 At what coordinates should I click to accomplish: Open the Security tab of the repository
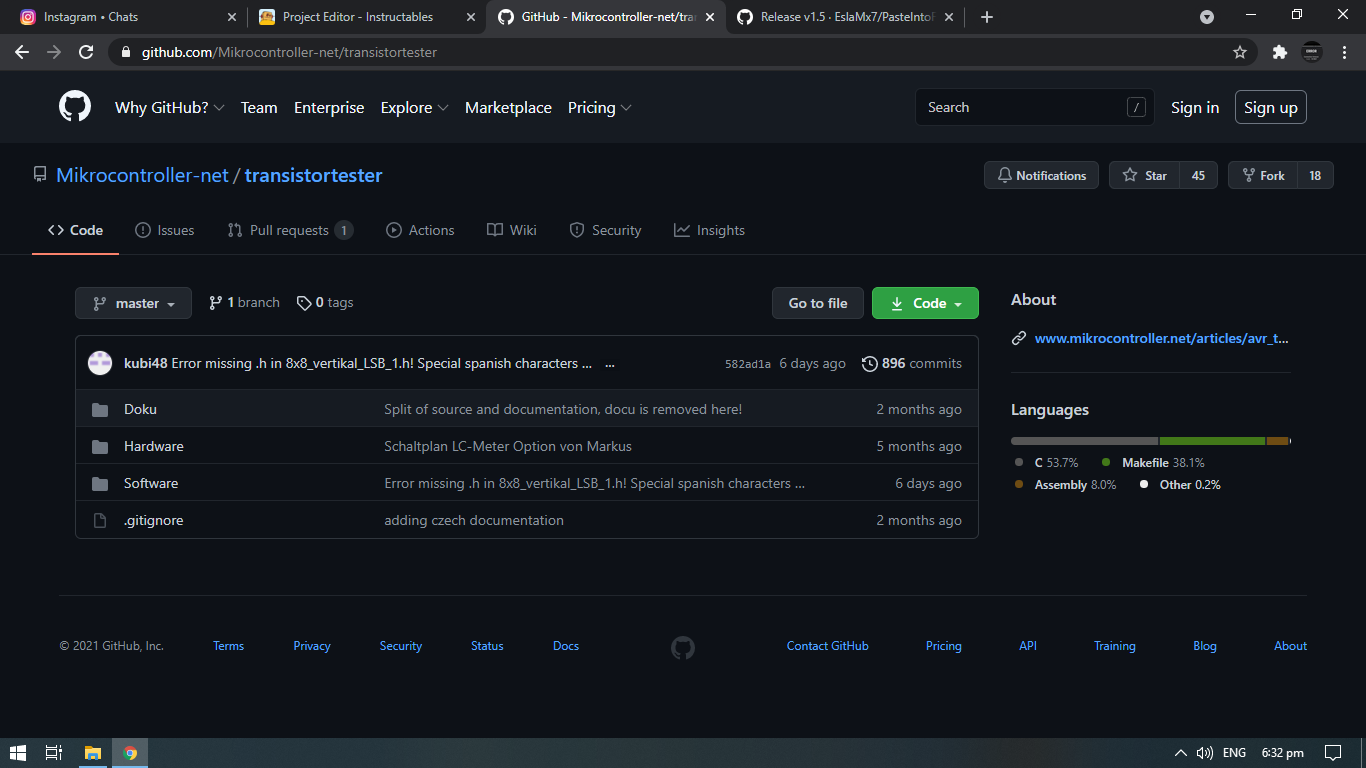click(x=605, y=230)
